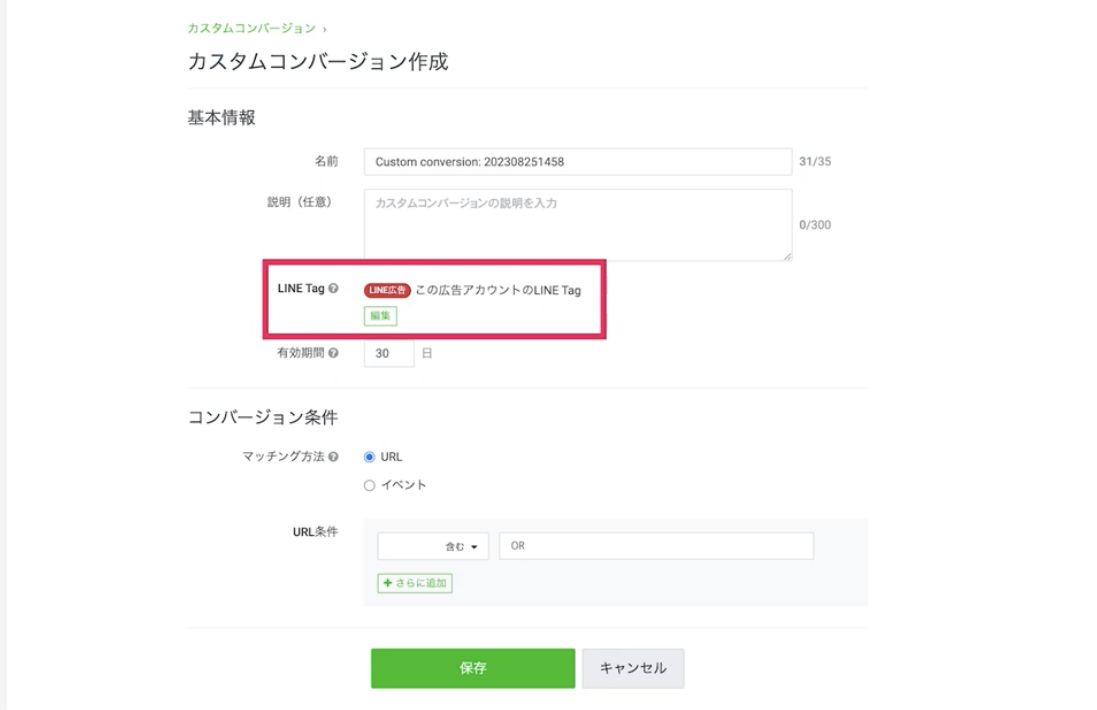Screen dimensions: 1097x710
Task: Select the イベント radio button
Action: point(369,485)
